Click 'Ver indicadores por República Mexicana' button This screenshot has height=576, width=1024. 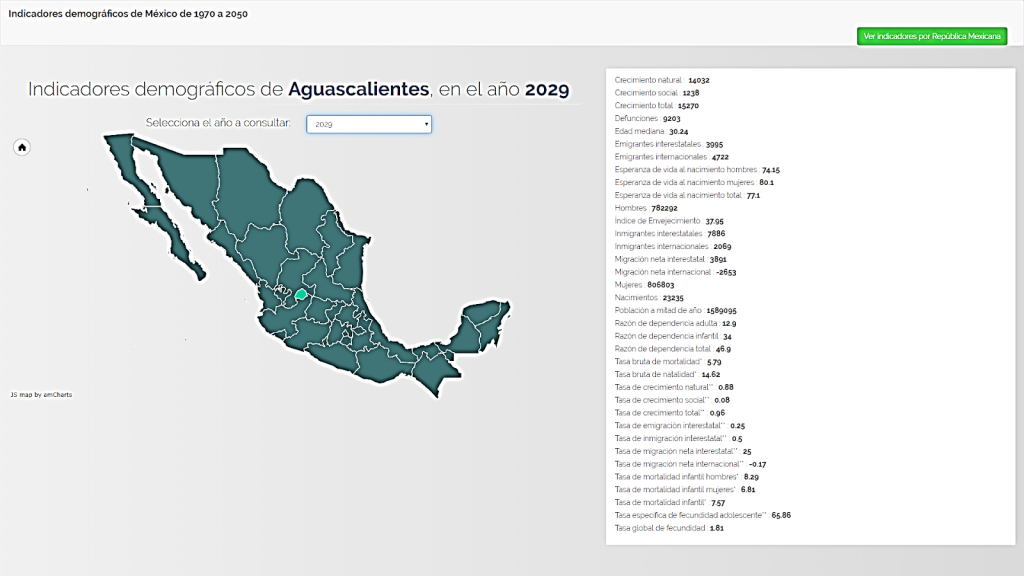(x=932, y=36)
